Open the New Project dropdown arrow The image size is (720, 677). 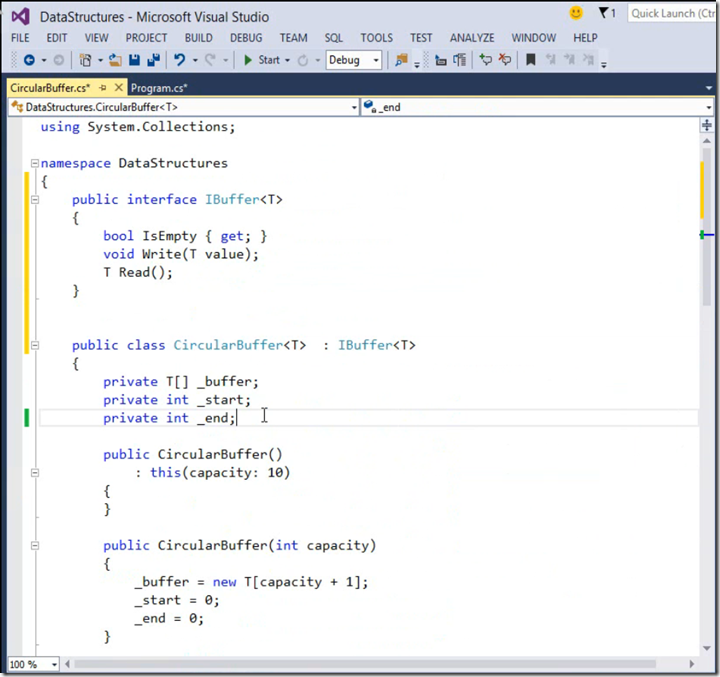click(x=100, y=61)
